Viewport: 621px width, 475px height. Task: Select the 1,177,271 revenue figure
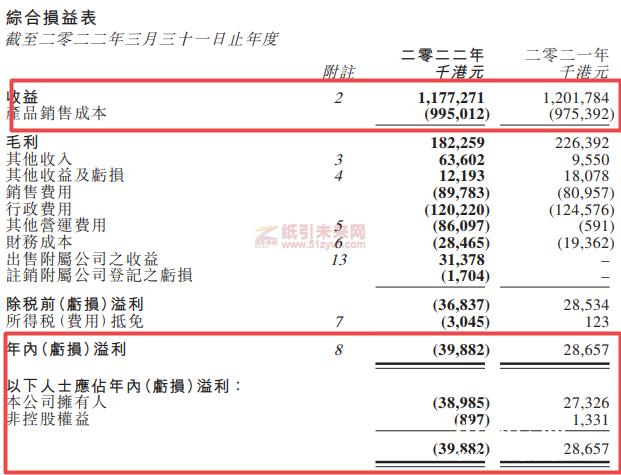pos(450,98)
